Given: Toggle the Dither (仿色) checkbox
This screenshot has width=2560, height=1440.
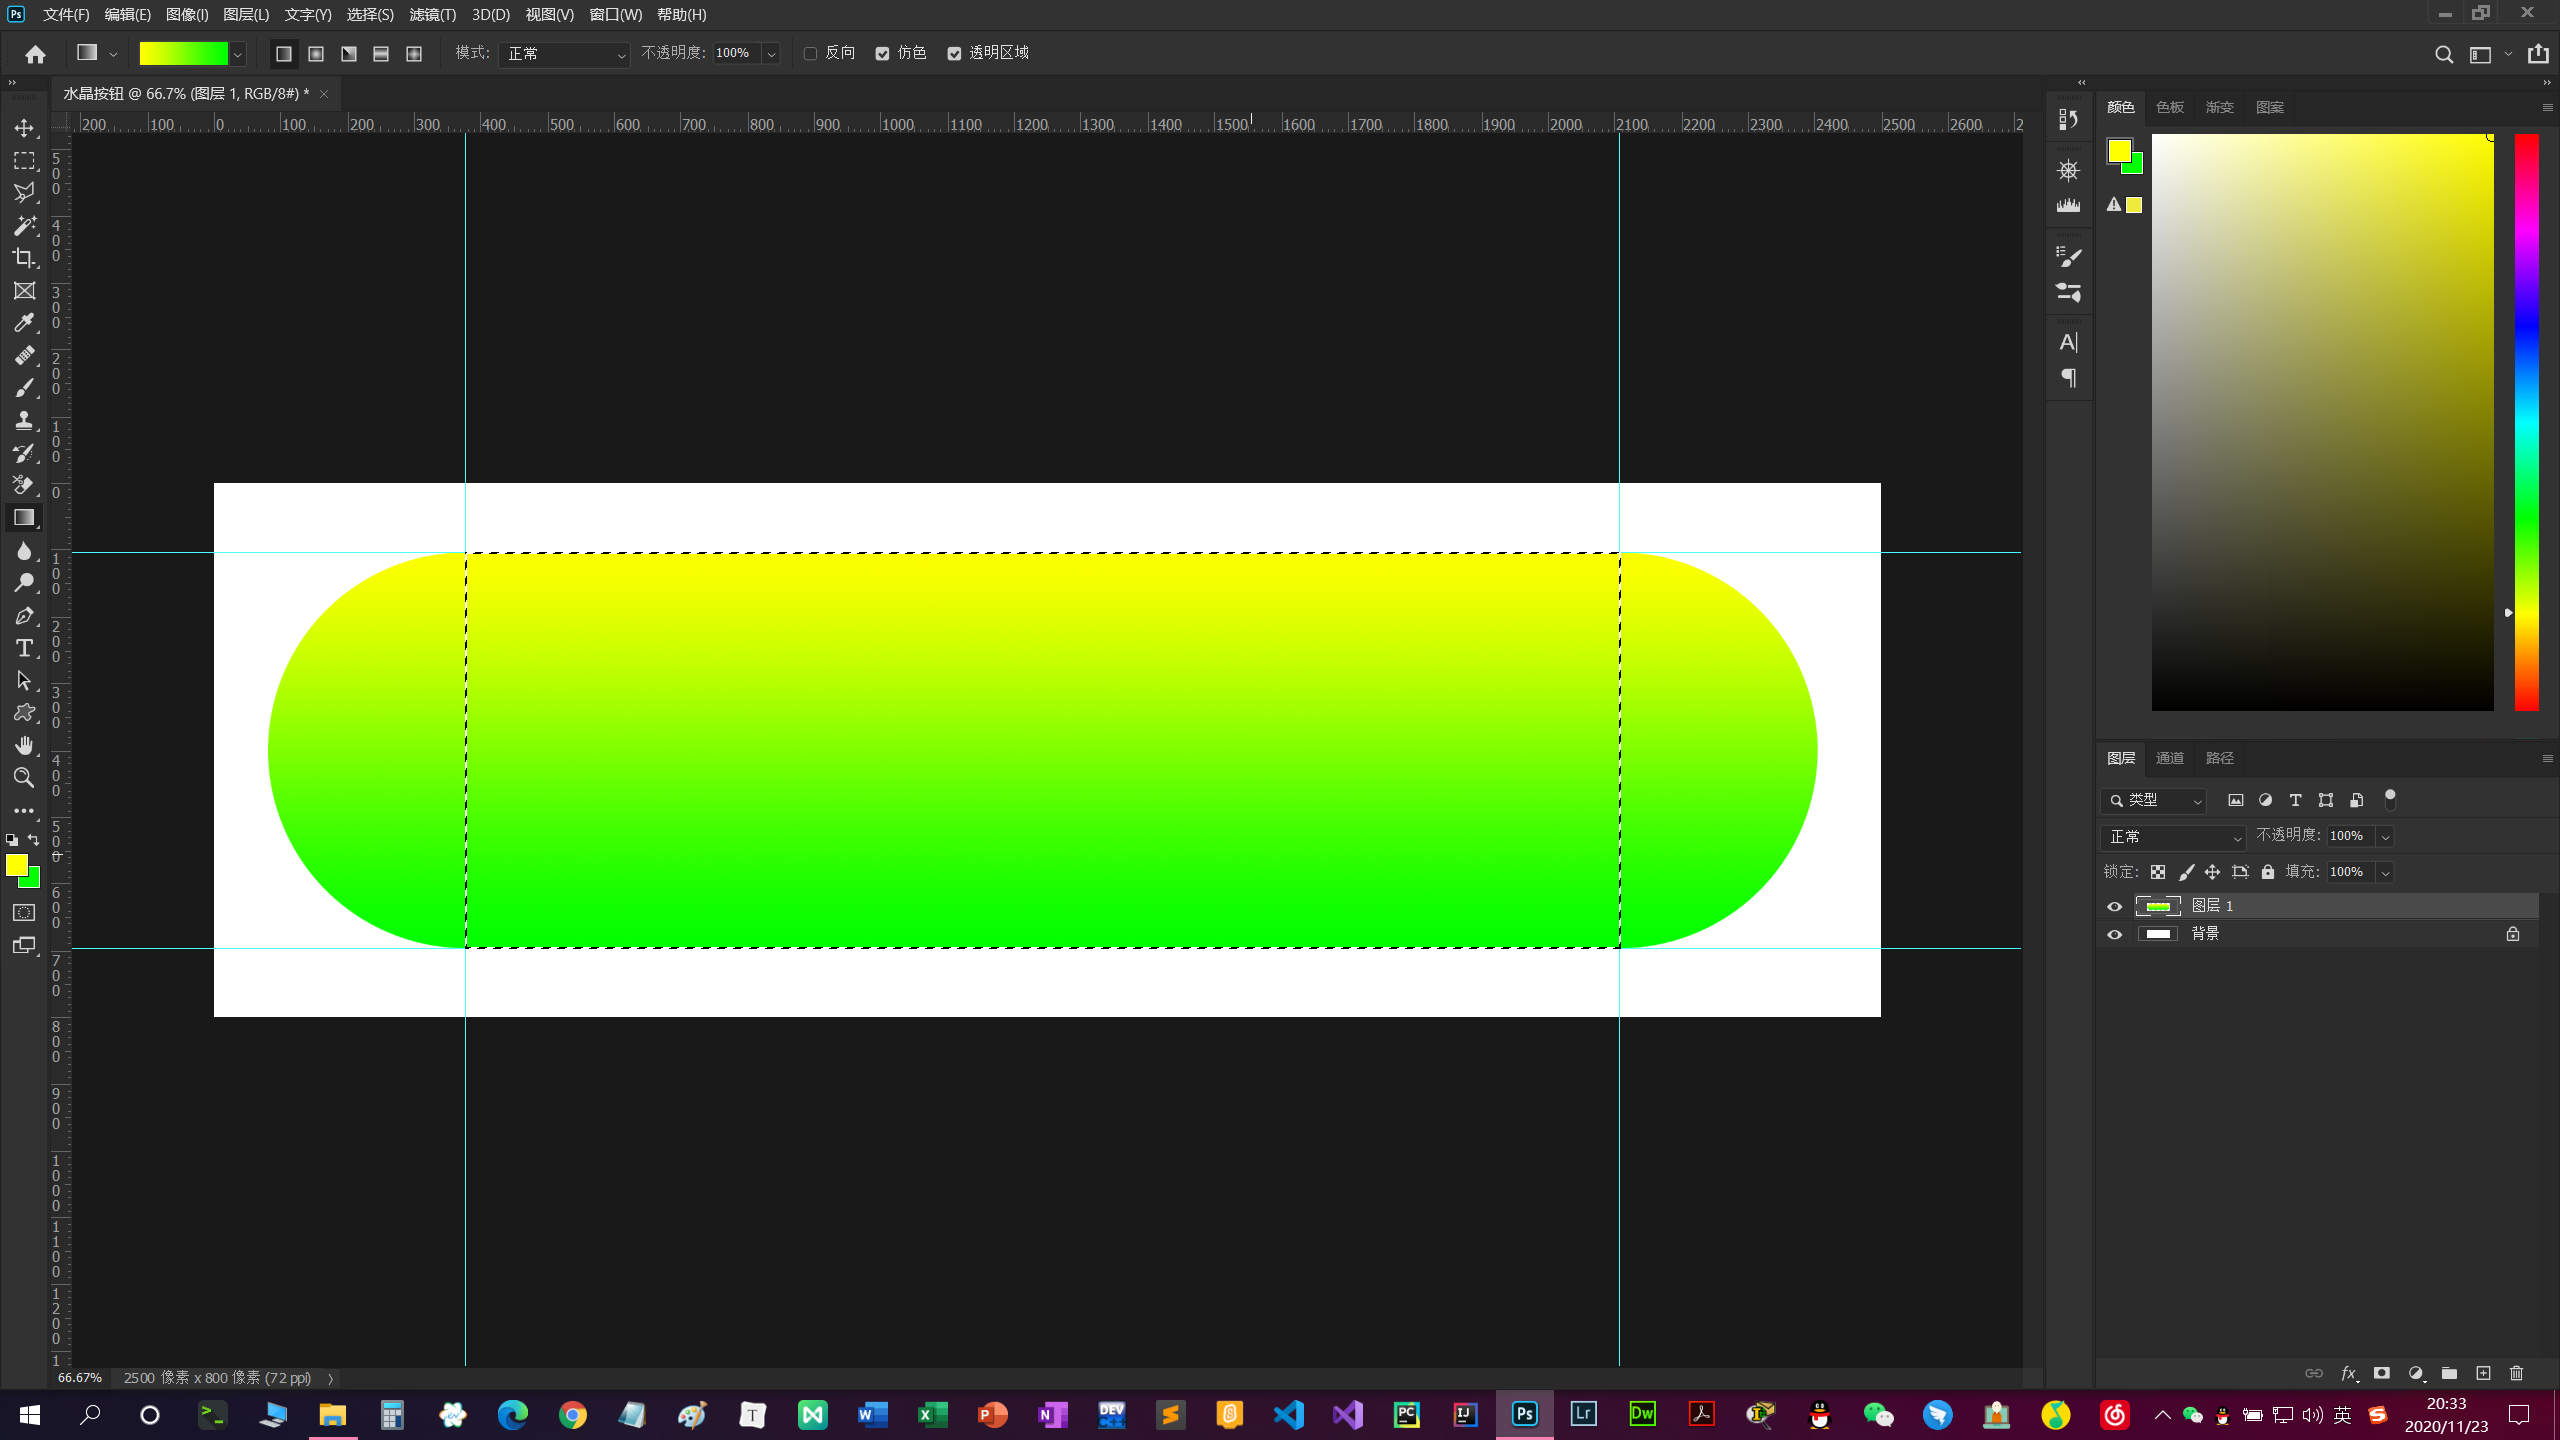Looking at the screenshot, I should (x=882, y=54).
